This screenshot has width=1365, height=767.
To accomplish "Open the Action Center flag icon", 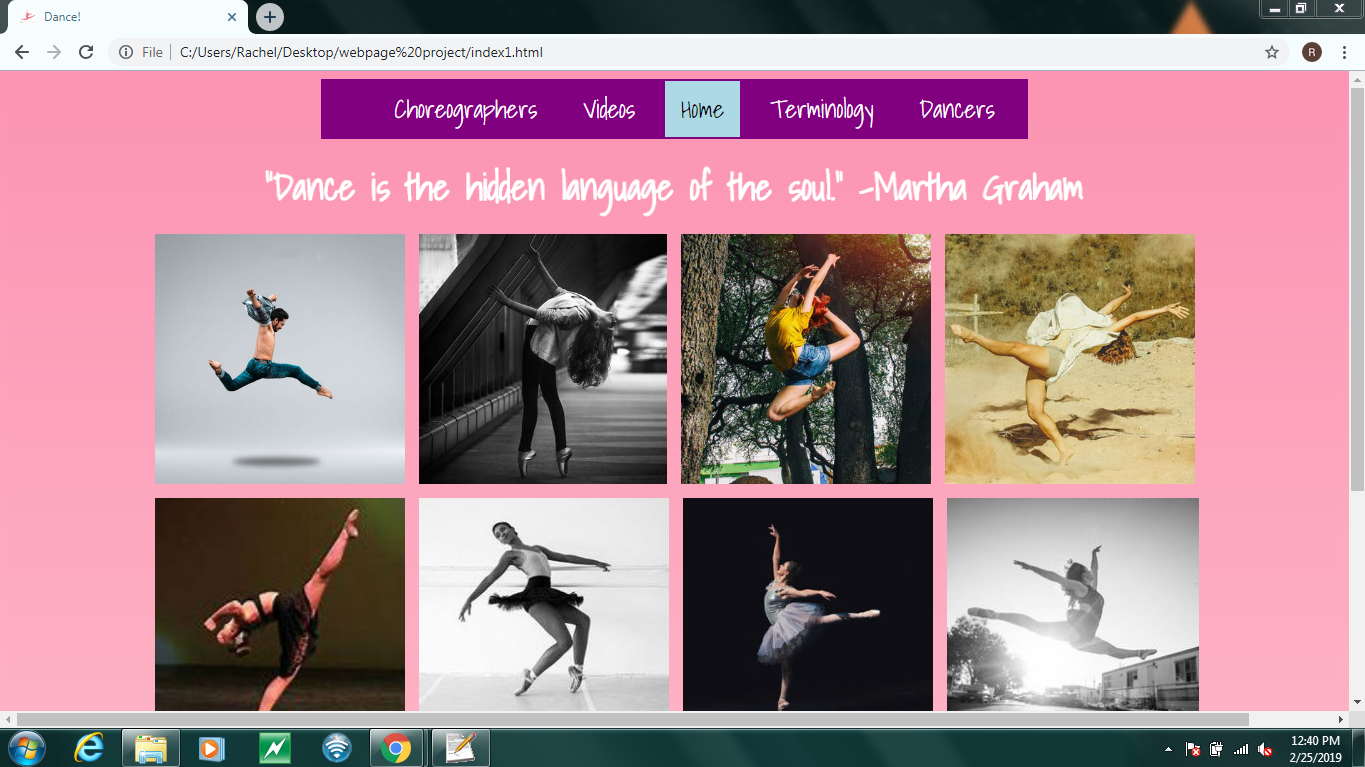I will pos(1193,749).
